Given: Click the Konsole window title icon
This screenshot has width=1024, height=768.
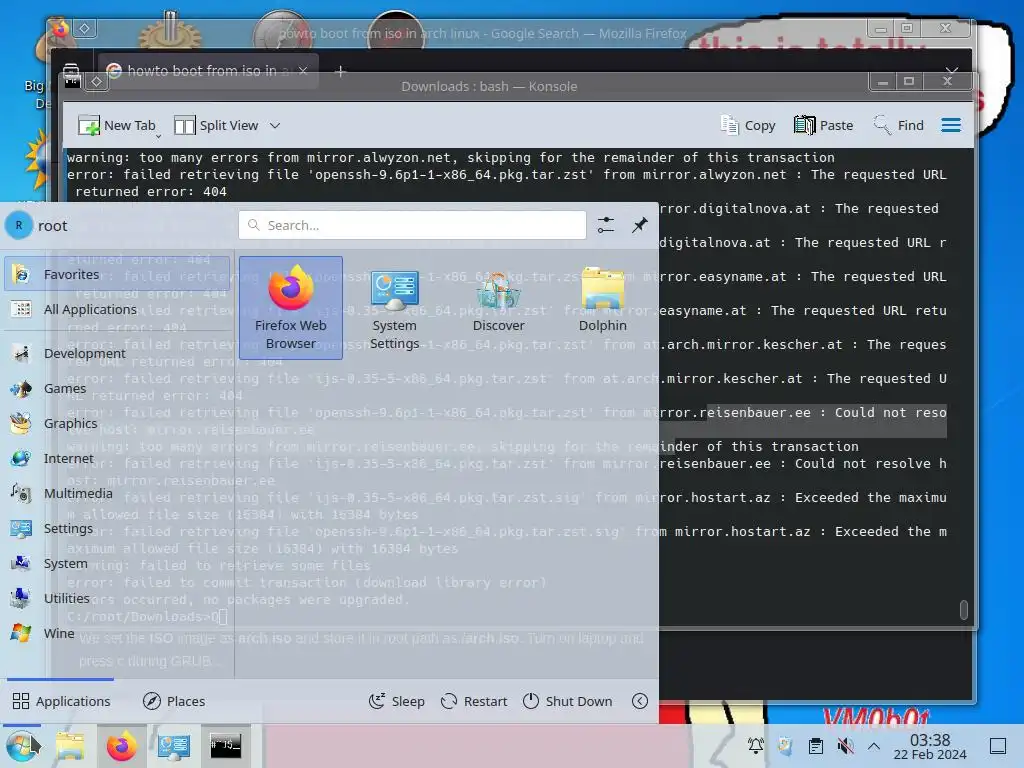Looking at the screenshot, I should tap(72, 81).
